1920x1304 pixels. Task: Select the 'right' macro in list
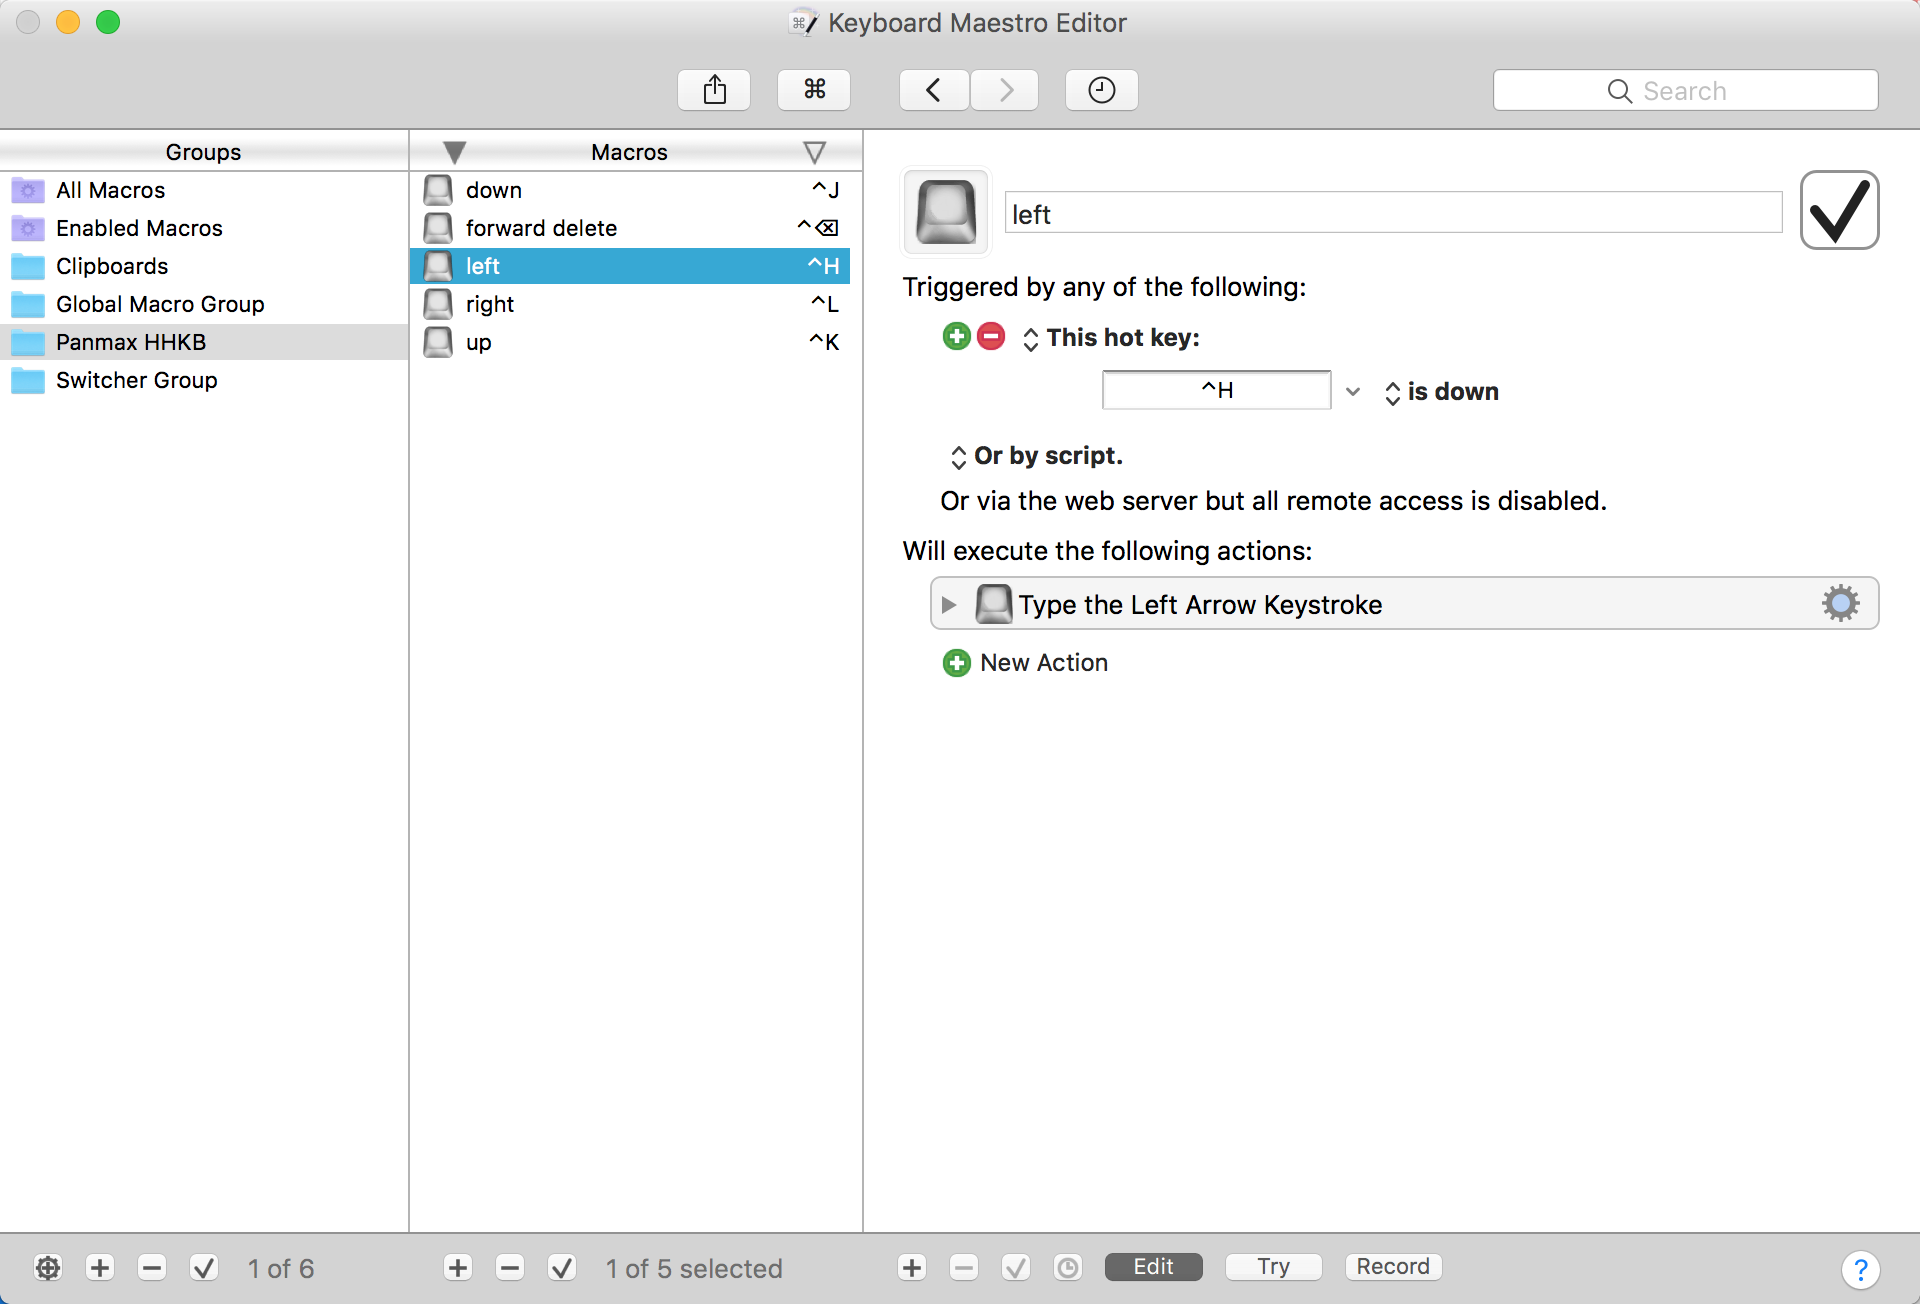point(490,304)
